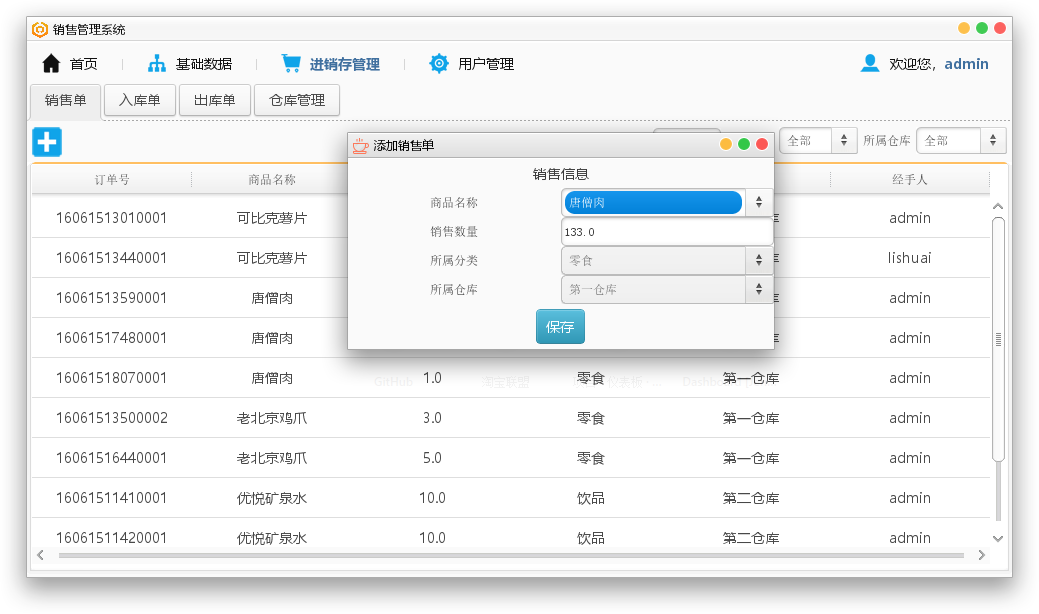Select order 16061511420001
The image size is (1039, 614).
[x=111, y=538]
